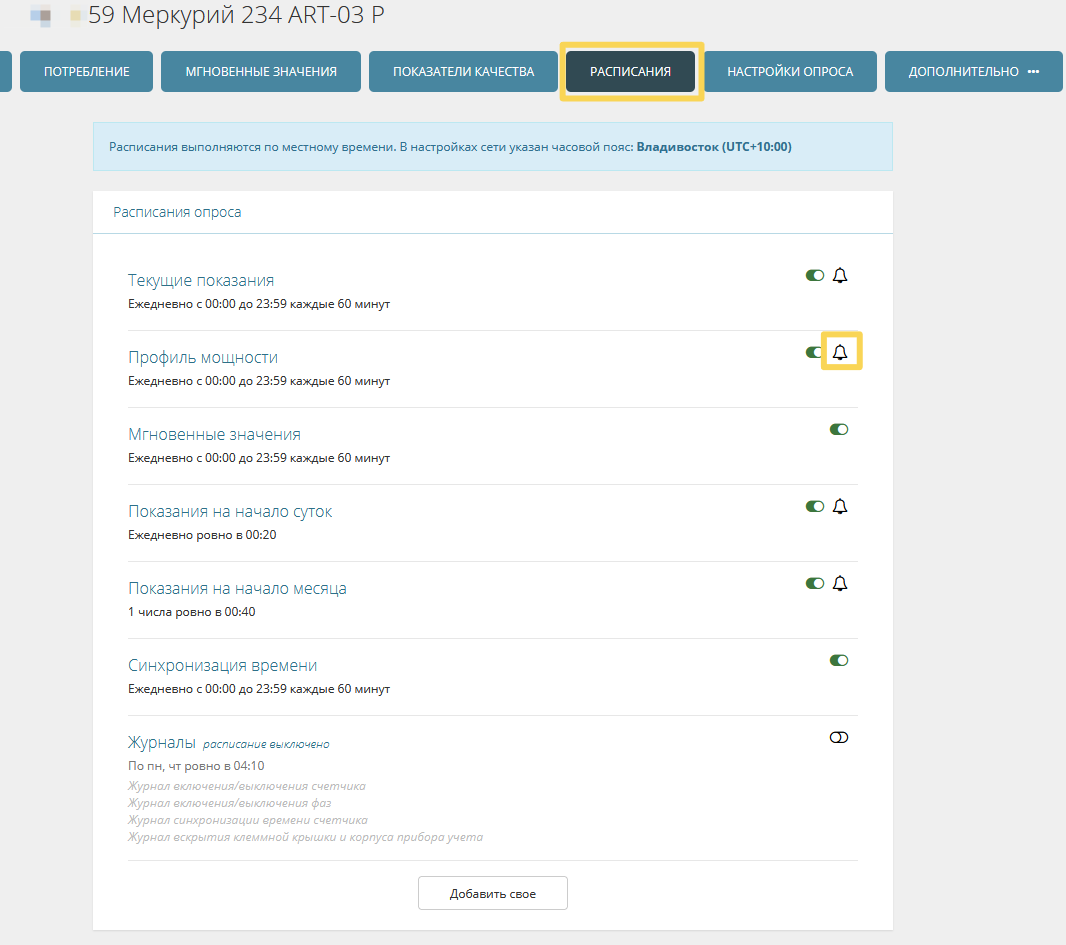Click the device icon beside 59 Меркурий title
This screenshot has height=945, width=1066.
coord(41,15)
